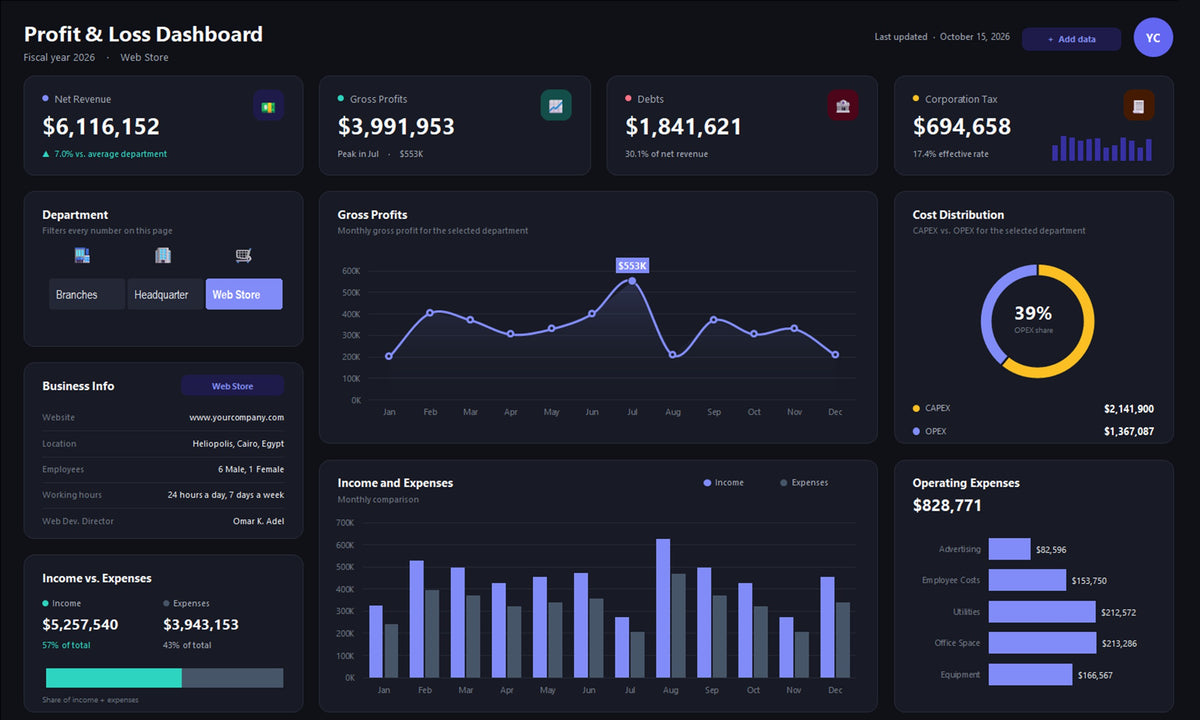1200x720 pixels.
Task: Click the Jul data point on Gross Profits line
Action: pyautogui.click(x=632, y=281)
